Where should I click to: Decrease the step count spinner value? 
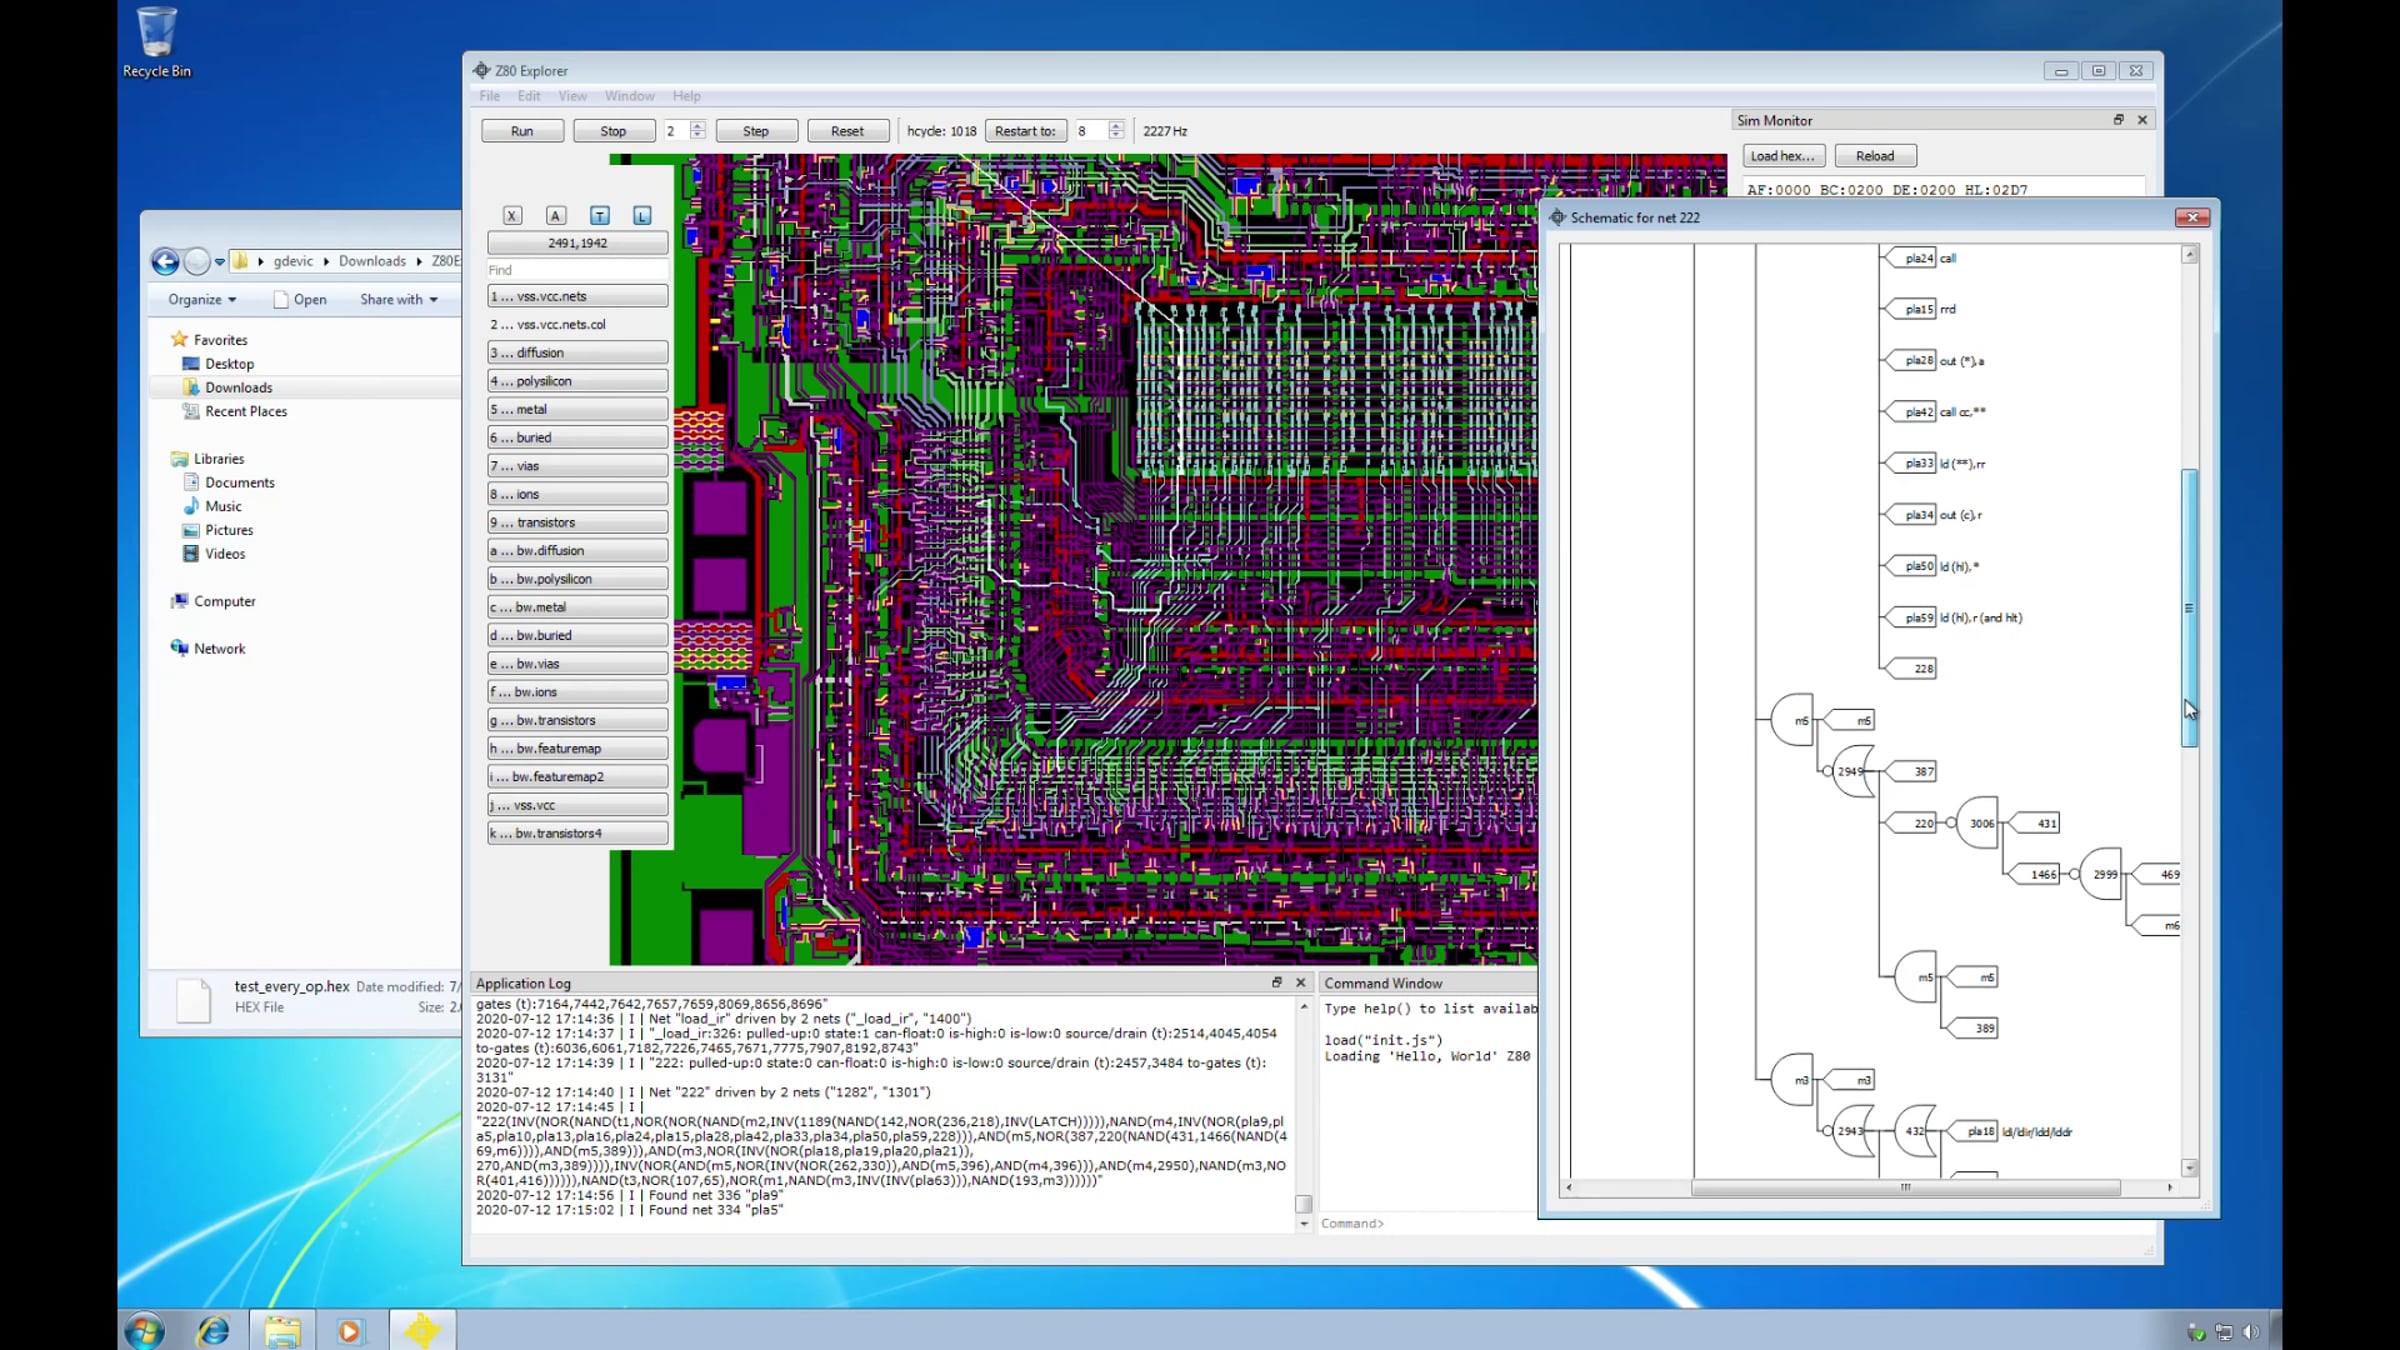point(697,136)
